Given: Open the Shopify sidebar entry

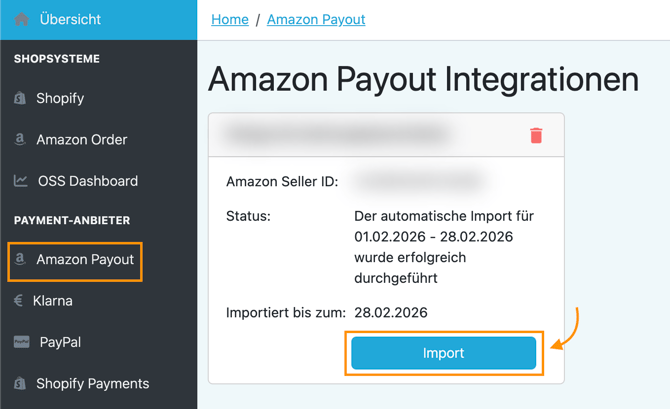Looking at the screenshot, I should pyautogui.click(x=60, y=98).
